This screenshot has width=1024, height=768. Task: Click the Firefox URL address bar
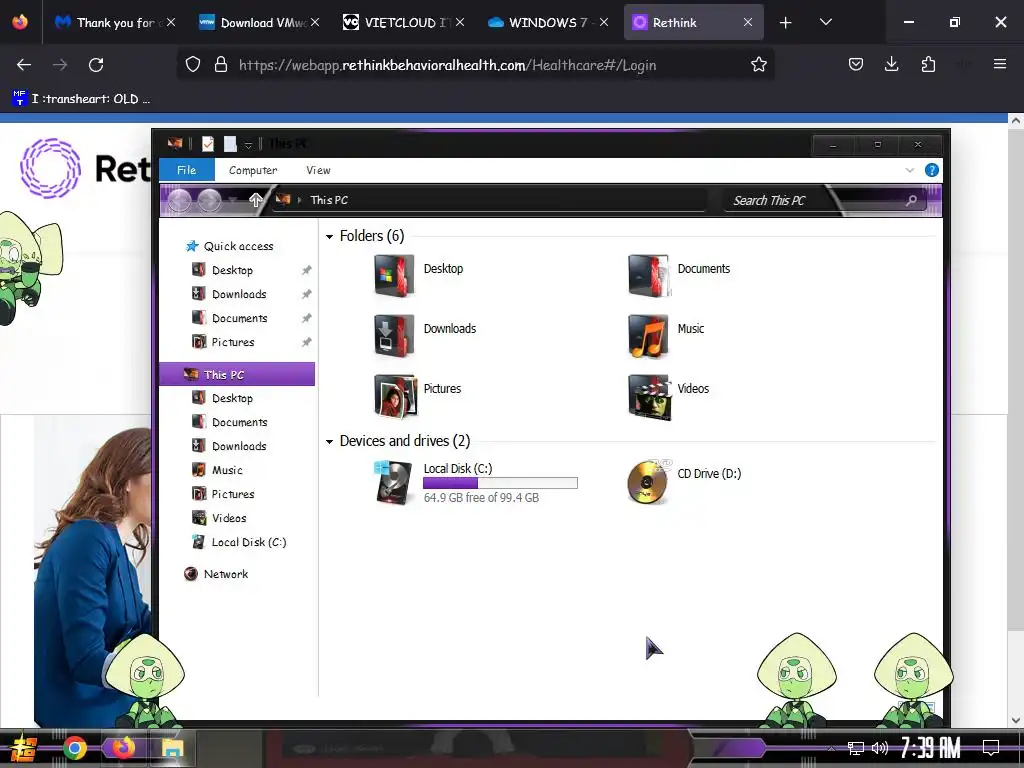coord(475,64)
